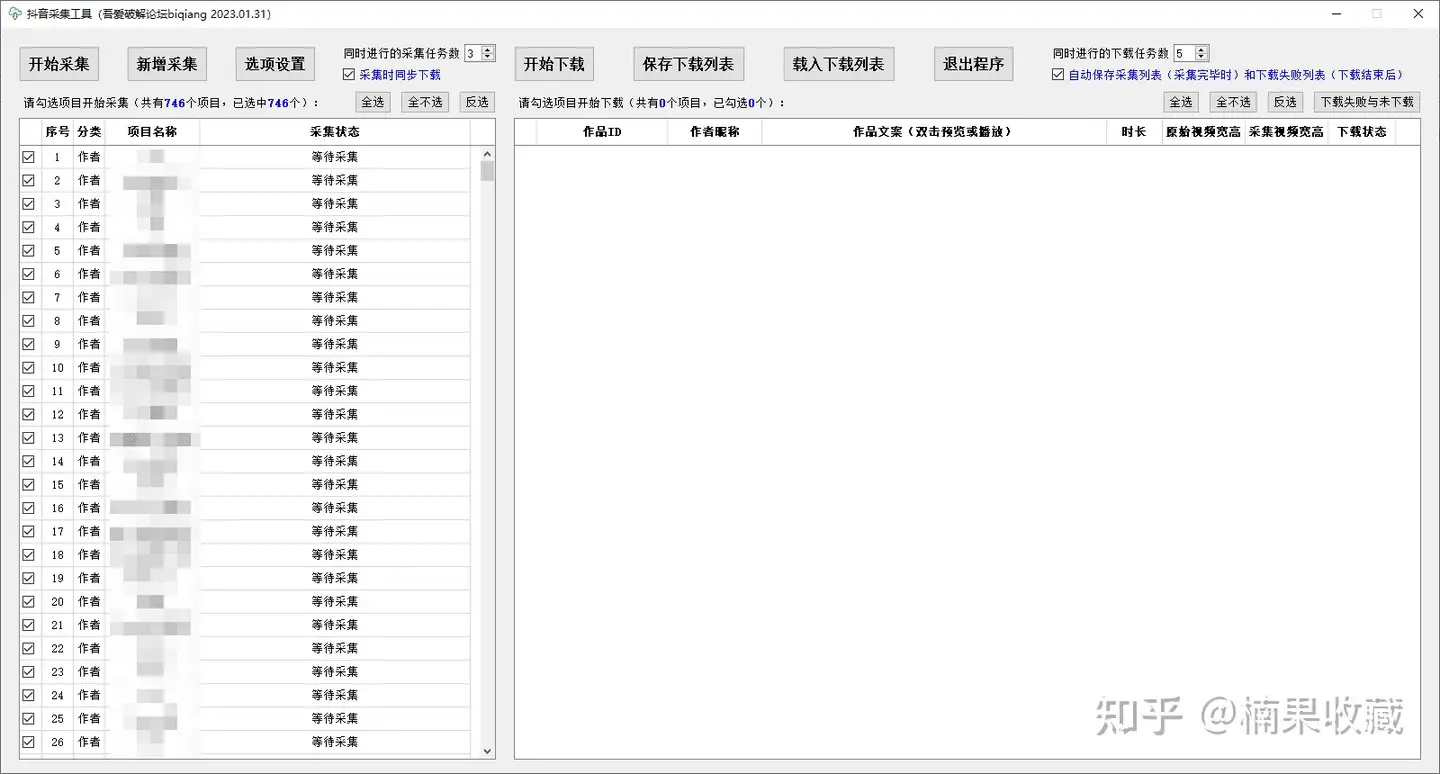Increase the 下载任务数 spinner value

pos(1202,50)
